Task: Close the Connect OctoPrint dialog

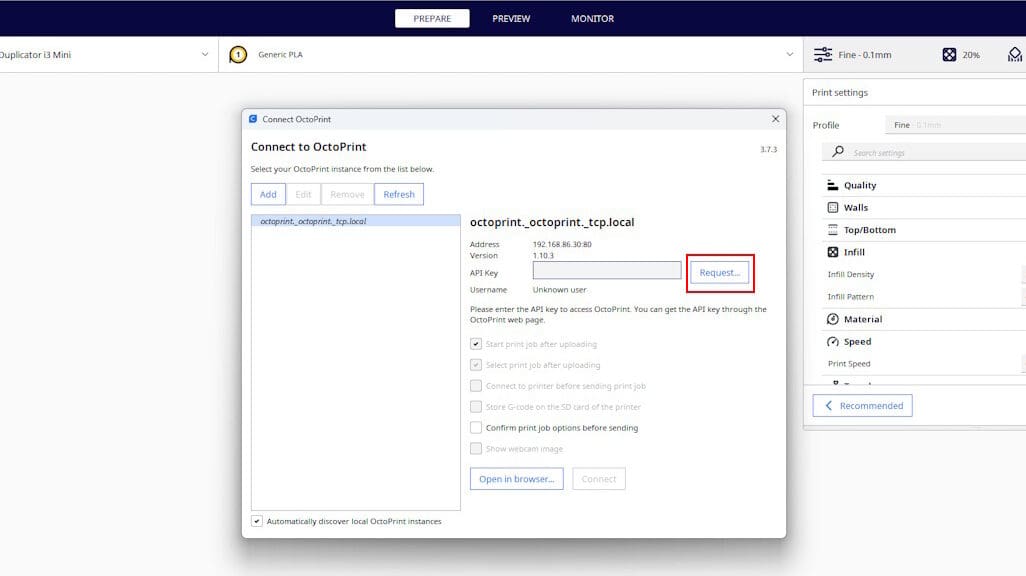Action: click(775, 118)
